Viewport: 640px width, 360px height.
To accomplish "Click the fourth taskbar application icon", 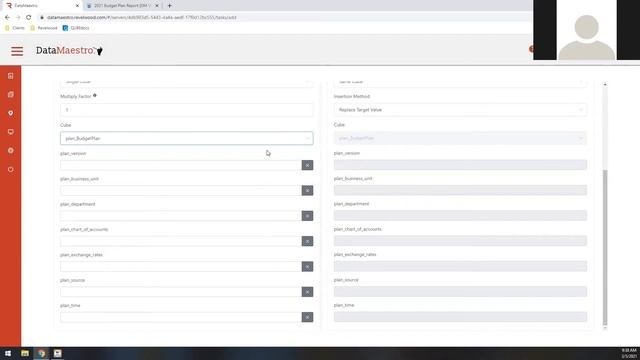I will coord(58,353).
